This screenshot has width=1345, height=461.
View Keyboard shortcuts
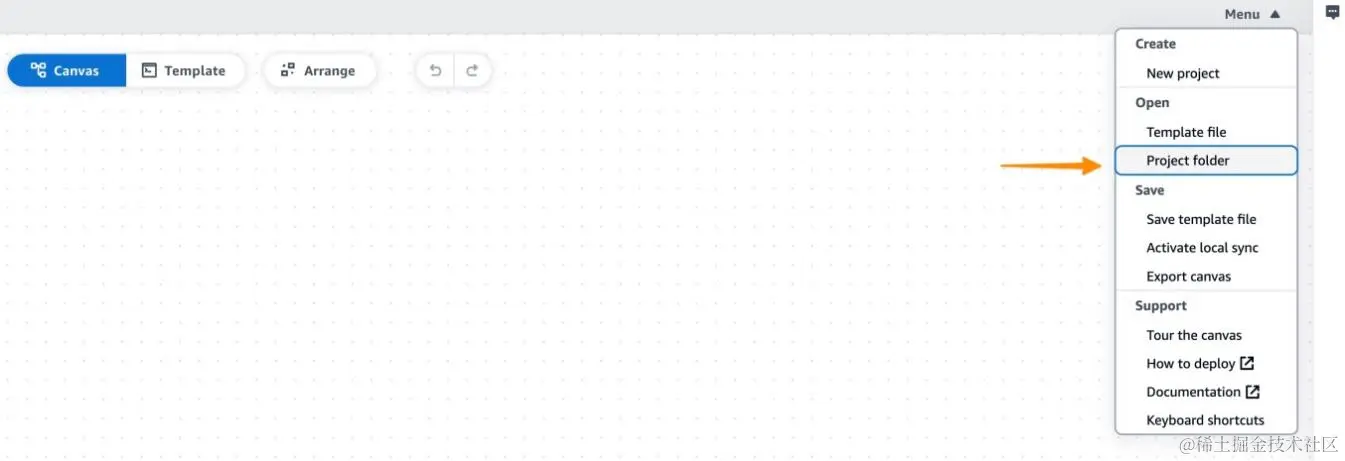1206,420
